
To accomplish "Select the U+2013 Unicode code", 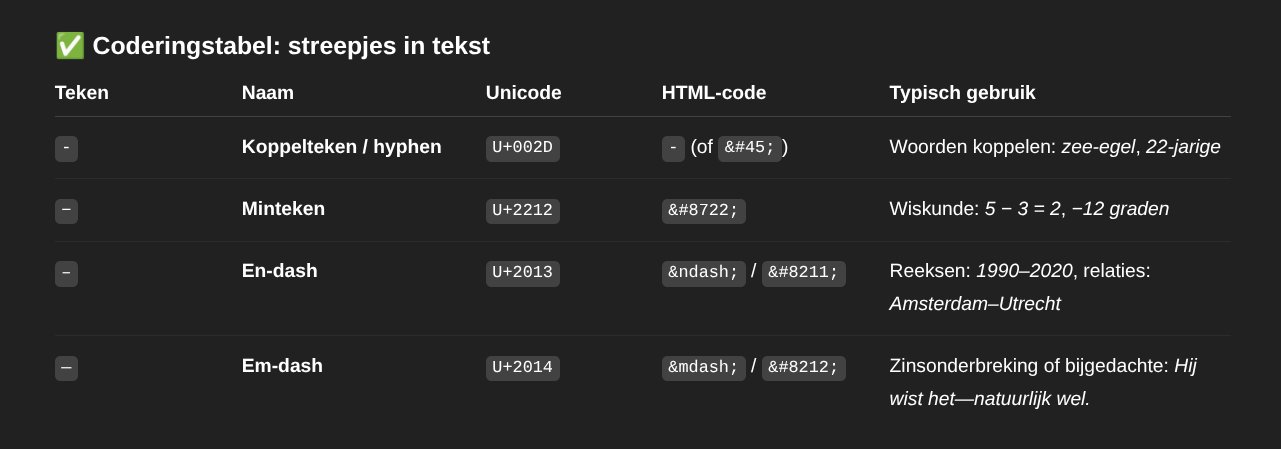I will [x=523, y=273].
